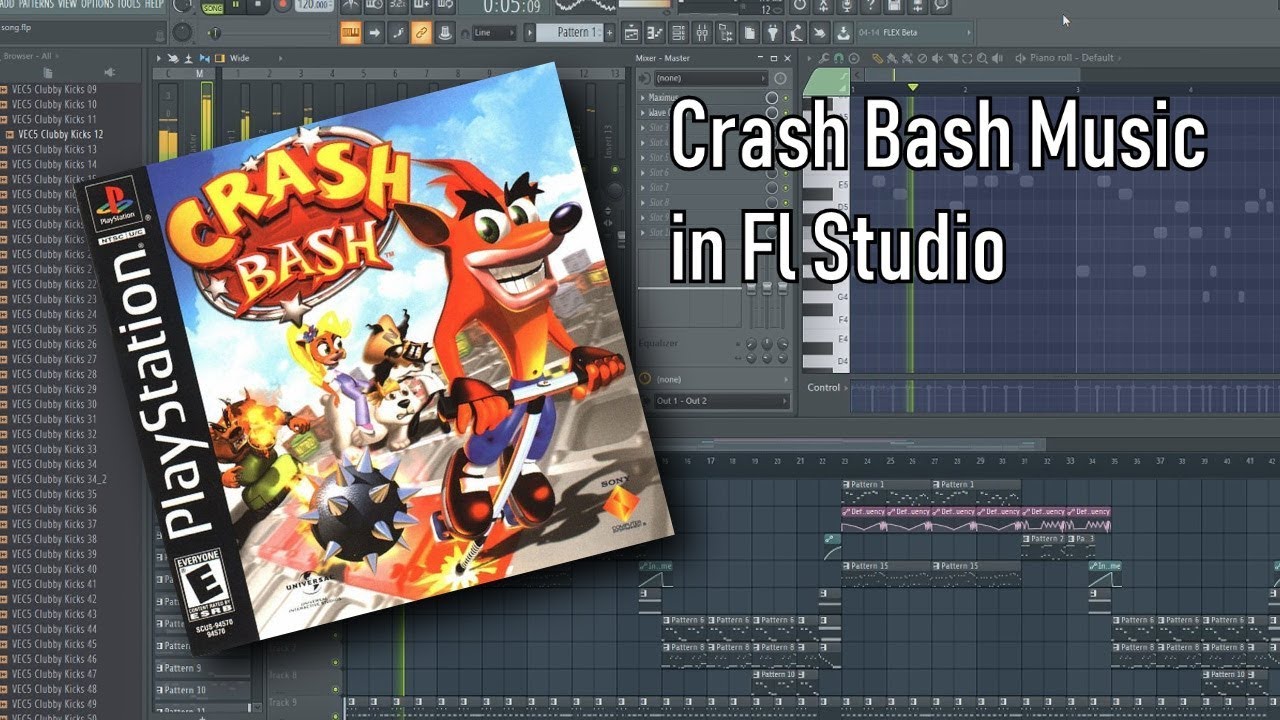1280x720 pixels.
Task: Click the 0:05:09 time display
Action: (x=512, y=7)
